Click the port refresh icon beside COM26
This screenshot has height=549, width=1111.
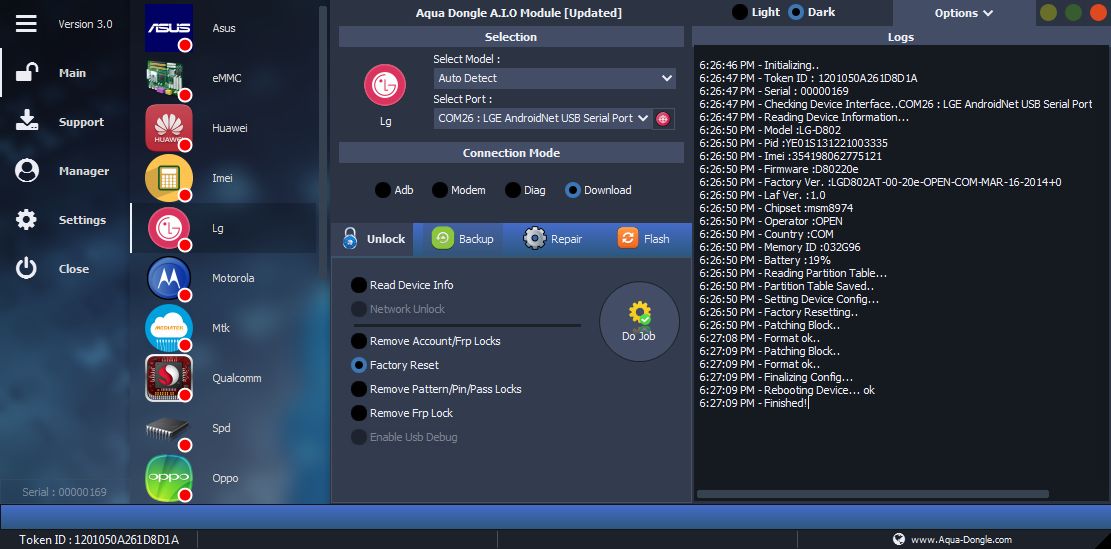click(x=664, y=118)
